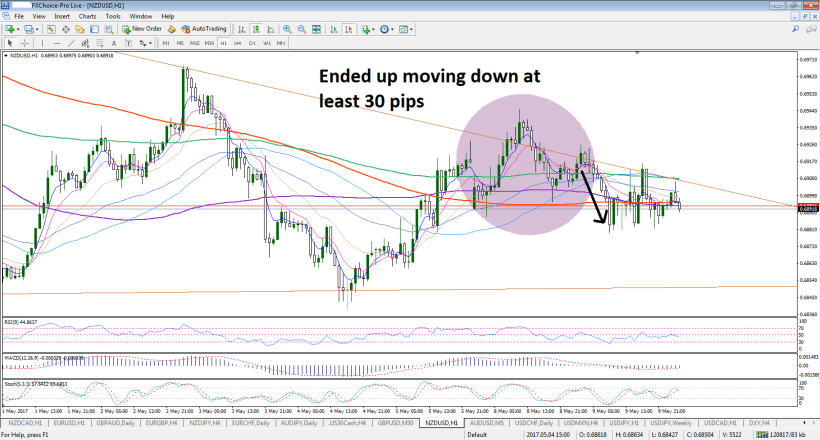Click the RSI(9) indicator label
The height and width of the screenshot is (440, 820).
(21, 322)
